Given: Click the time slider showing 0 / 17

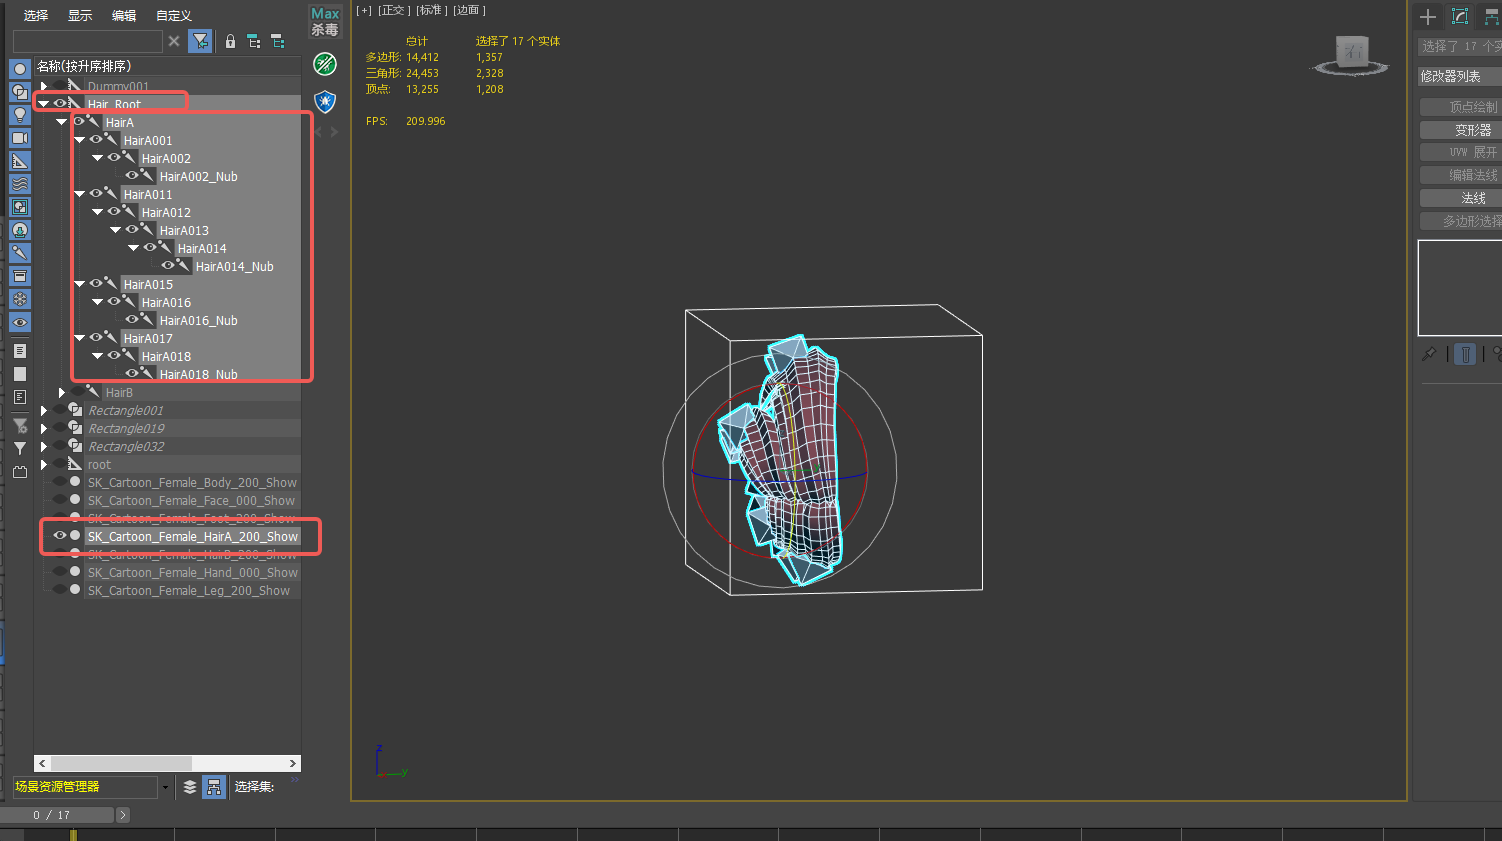Looking at the screenshot, I should [x=57, y=815].
